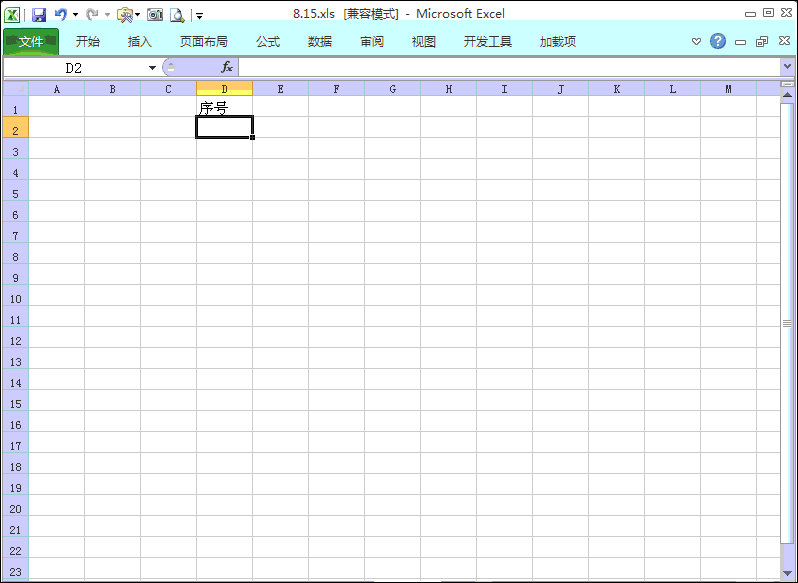Select column K header

tap(616, 89)
